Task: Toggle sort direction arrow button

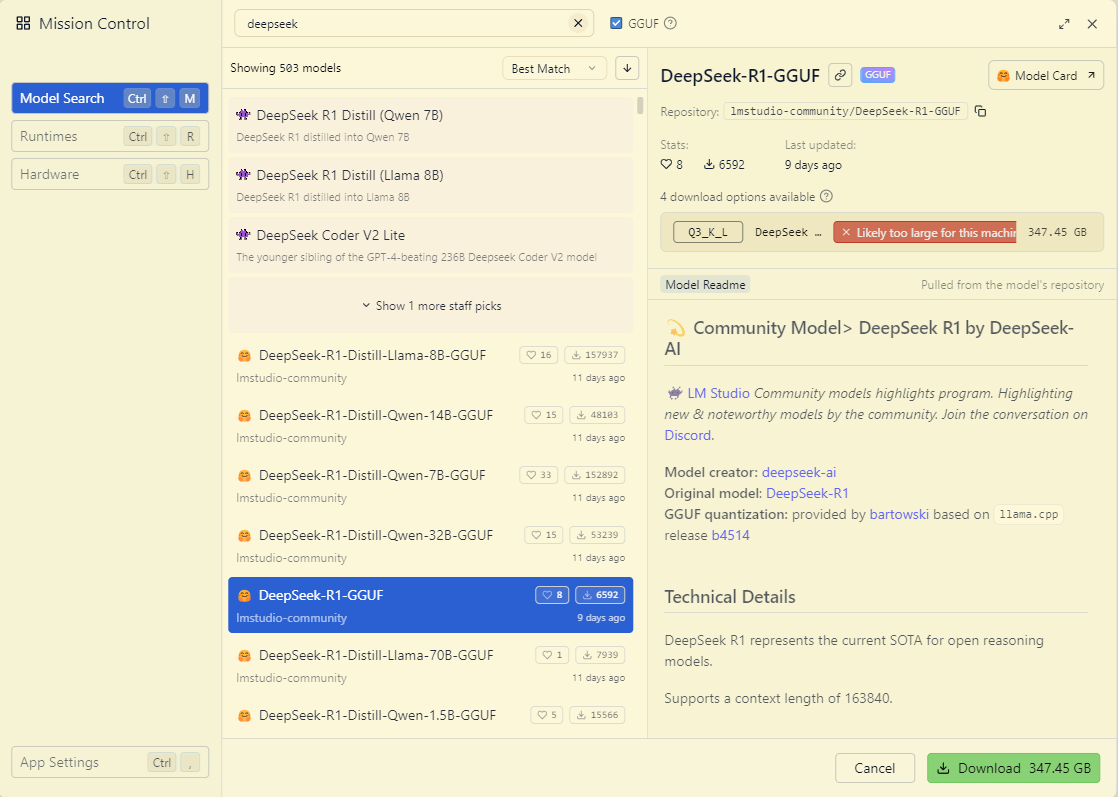Action: [627, 68]
